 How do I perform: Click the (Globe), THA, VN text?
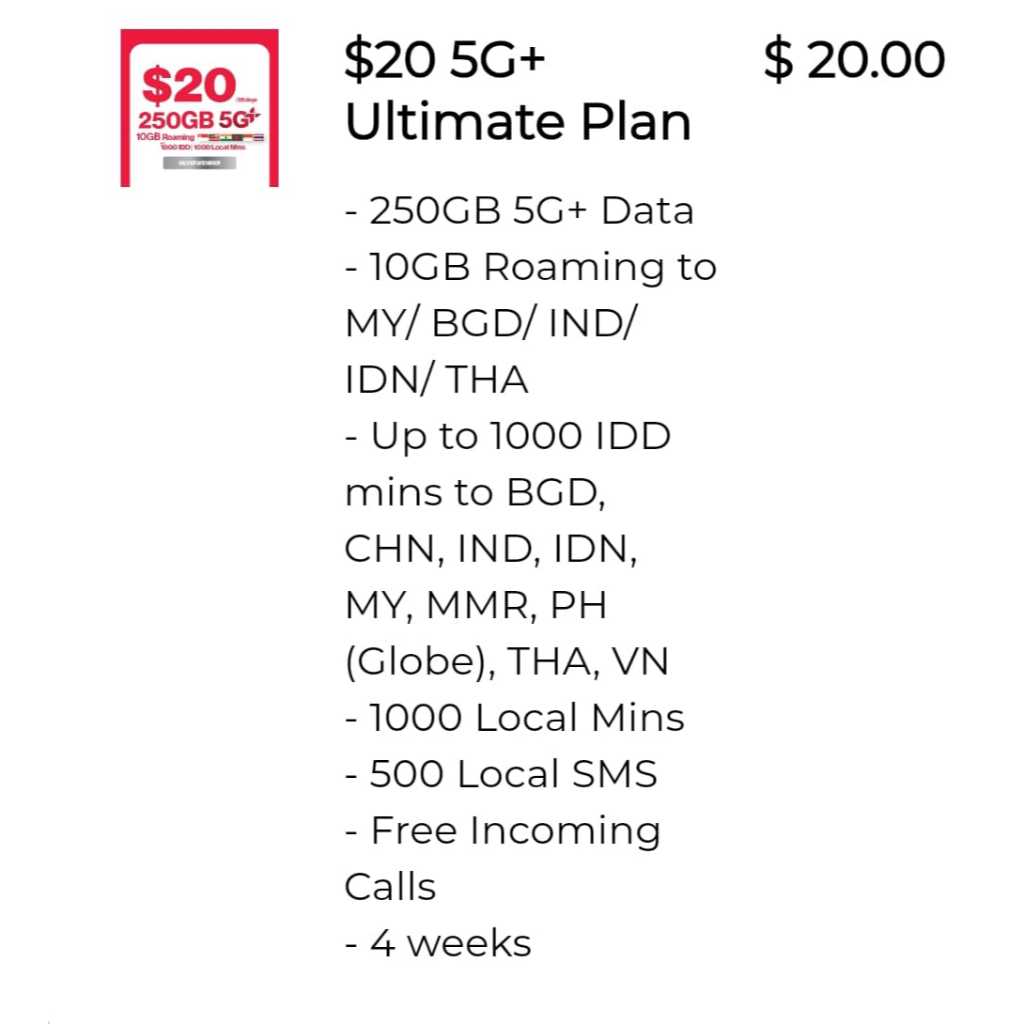point(507,661)
